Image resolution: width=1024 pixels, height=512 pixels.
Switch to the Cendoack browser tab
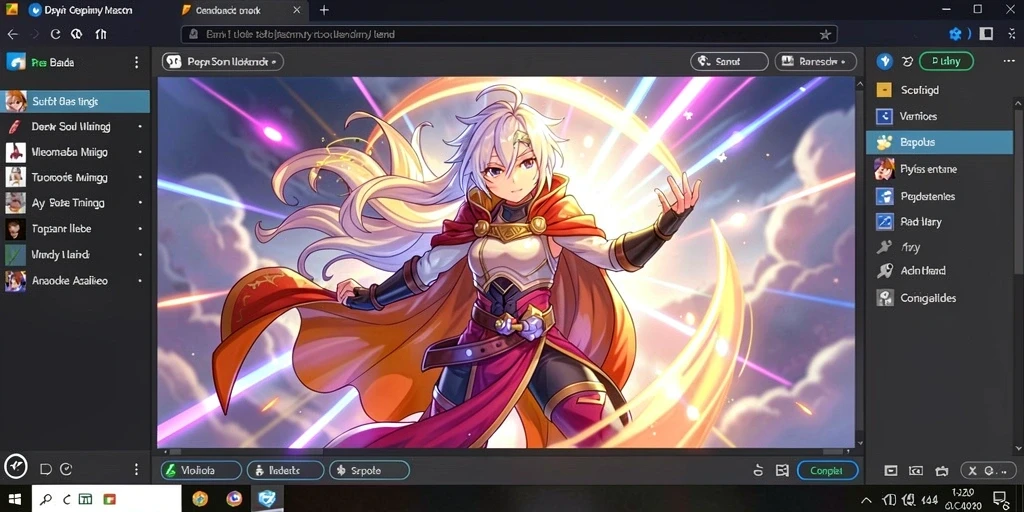(x=242, y=10)
